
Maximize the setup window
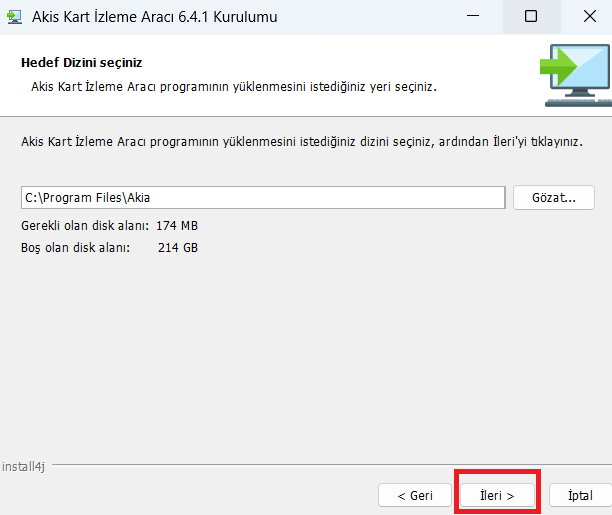pos(531,16)
